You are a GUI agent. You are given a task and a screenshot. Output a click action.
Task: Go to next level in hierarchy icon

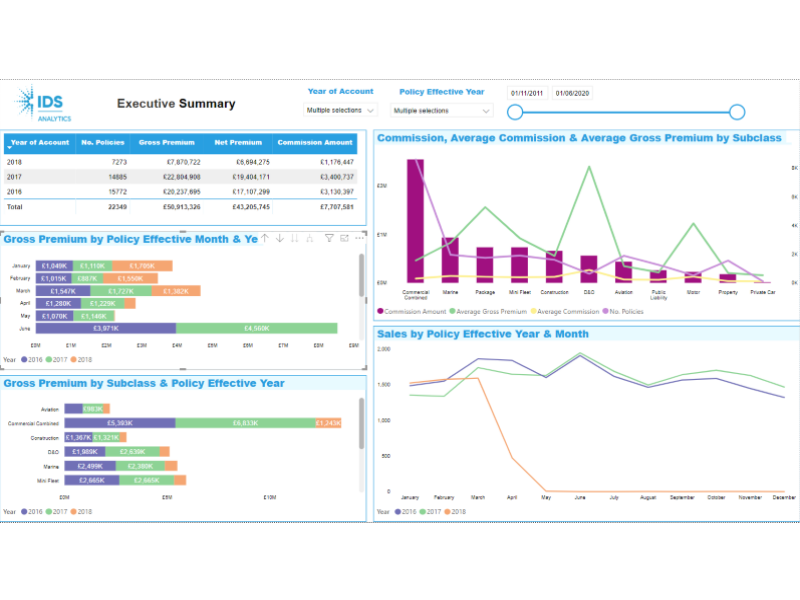pos(295,238)
